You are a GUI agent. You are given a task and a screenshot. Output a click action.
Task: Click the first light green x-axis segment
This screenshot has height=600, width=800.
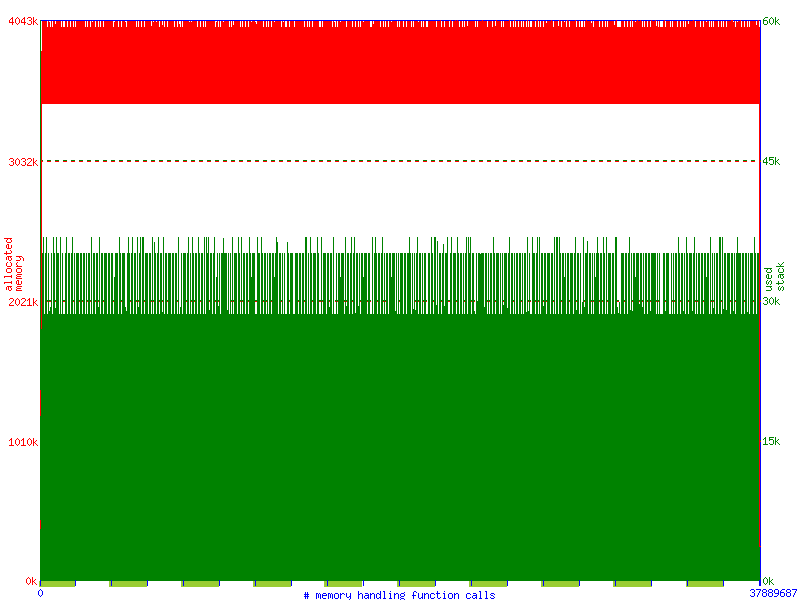(x=58, y=583)
